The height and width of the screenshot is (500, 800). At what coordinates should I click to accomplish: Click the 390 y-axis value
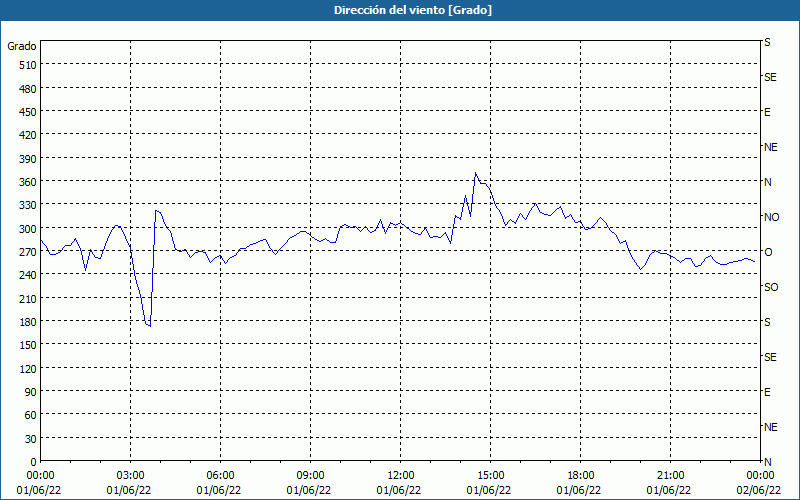click(x=28, y=159)
